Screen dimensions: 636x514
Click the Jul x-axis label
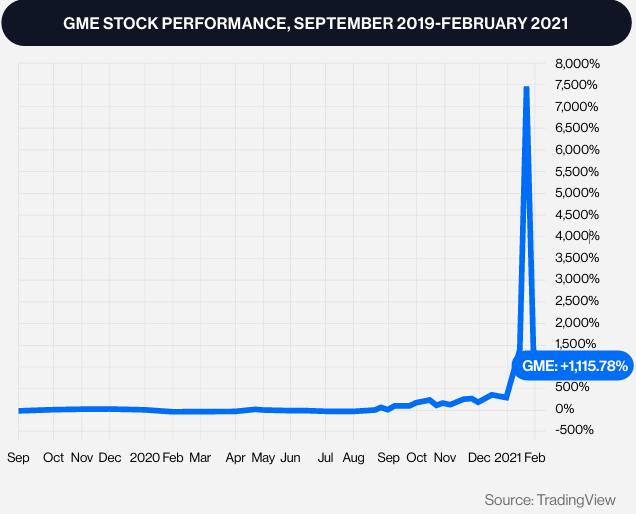325,458
